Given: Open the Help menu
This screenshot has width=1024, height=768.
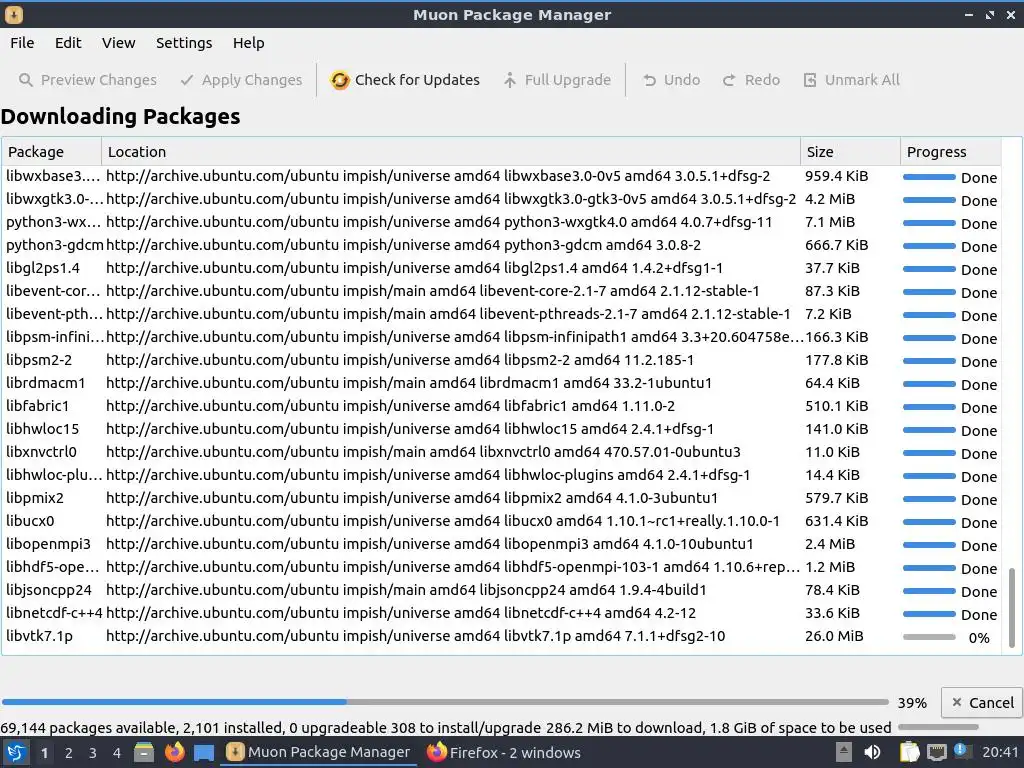Looking at the screenshot, I should pyautogui.click(x=248, y=43).
